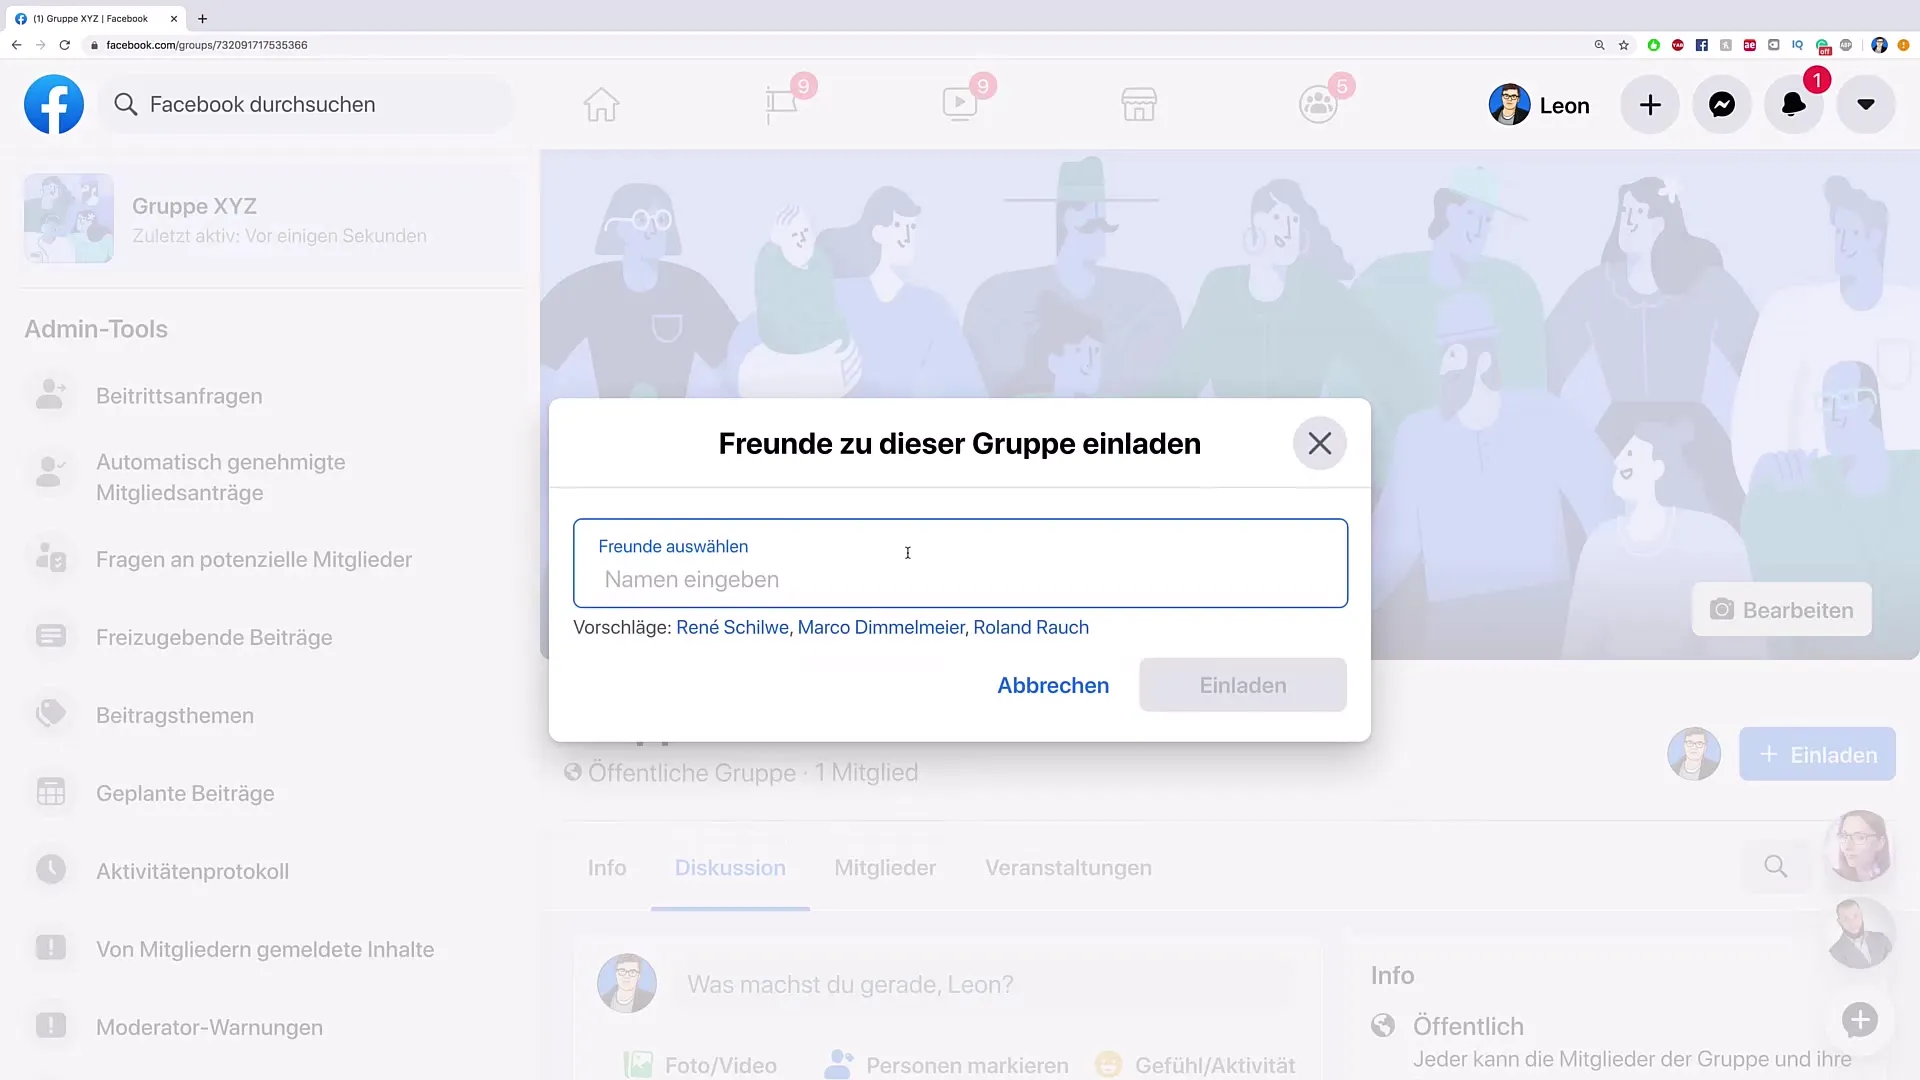
Task: Click Personen markieren in the composer
Action: click(946, 1065)
